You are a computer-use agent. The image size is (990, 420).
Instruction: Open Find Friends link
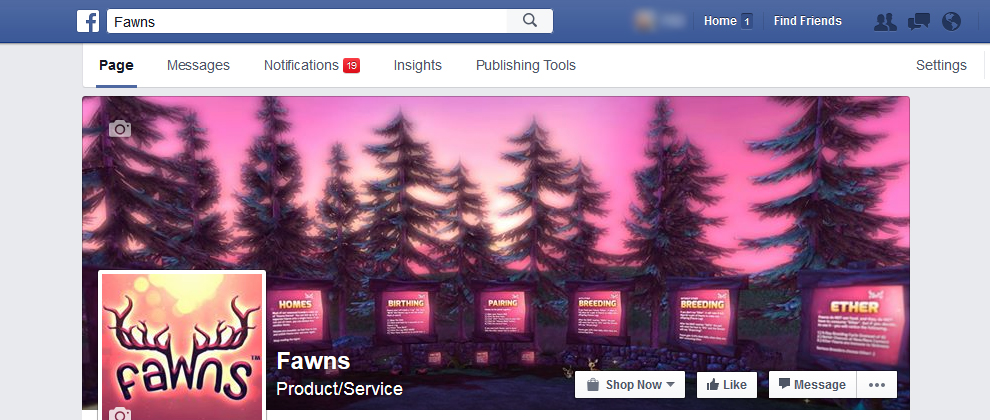808,21
